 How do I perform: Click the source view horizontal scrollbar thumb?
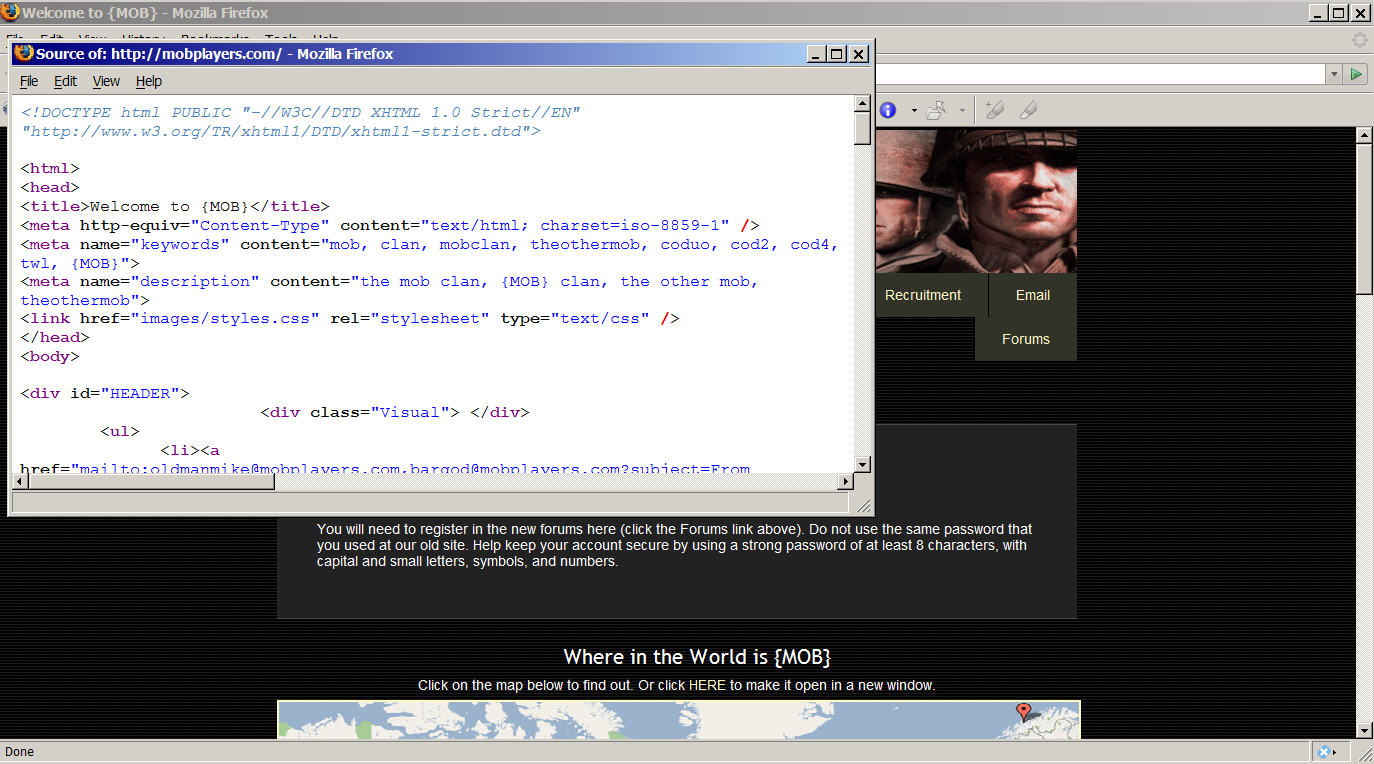[x=151, y=482]
